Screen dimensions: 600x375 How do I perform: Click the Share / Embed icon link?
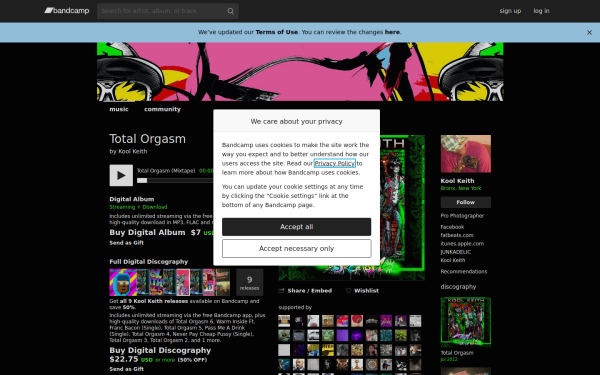pyautogui.click(x=305, y=290)
